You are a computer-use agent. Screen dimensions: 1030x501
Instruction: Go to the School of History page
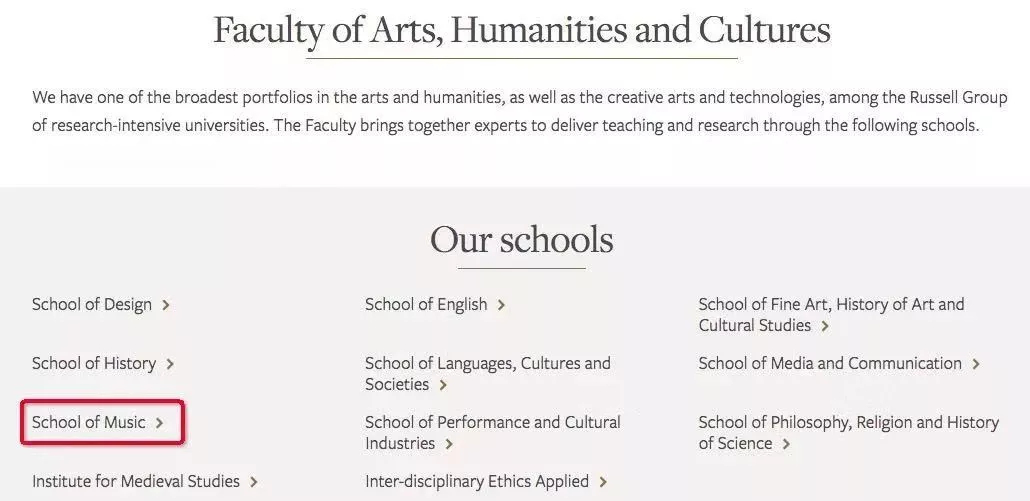pos(93,364)
